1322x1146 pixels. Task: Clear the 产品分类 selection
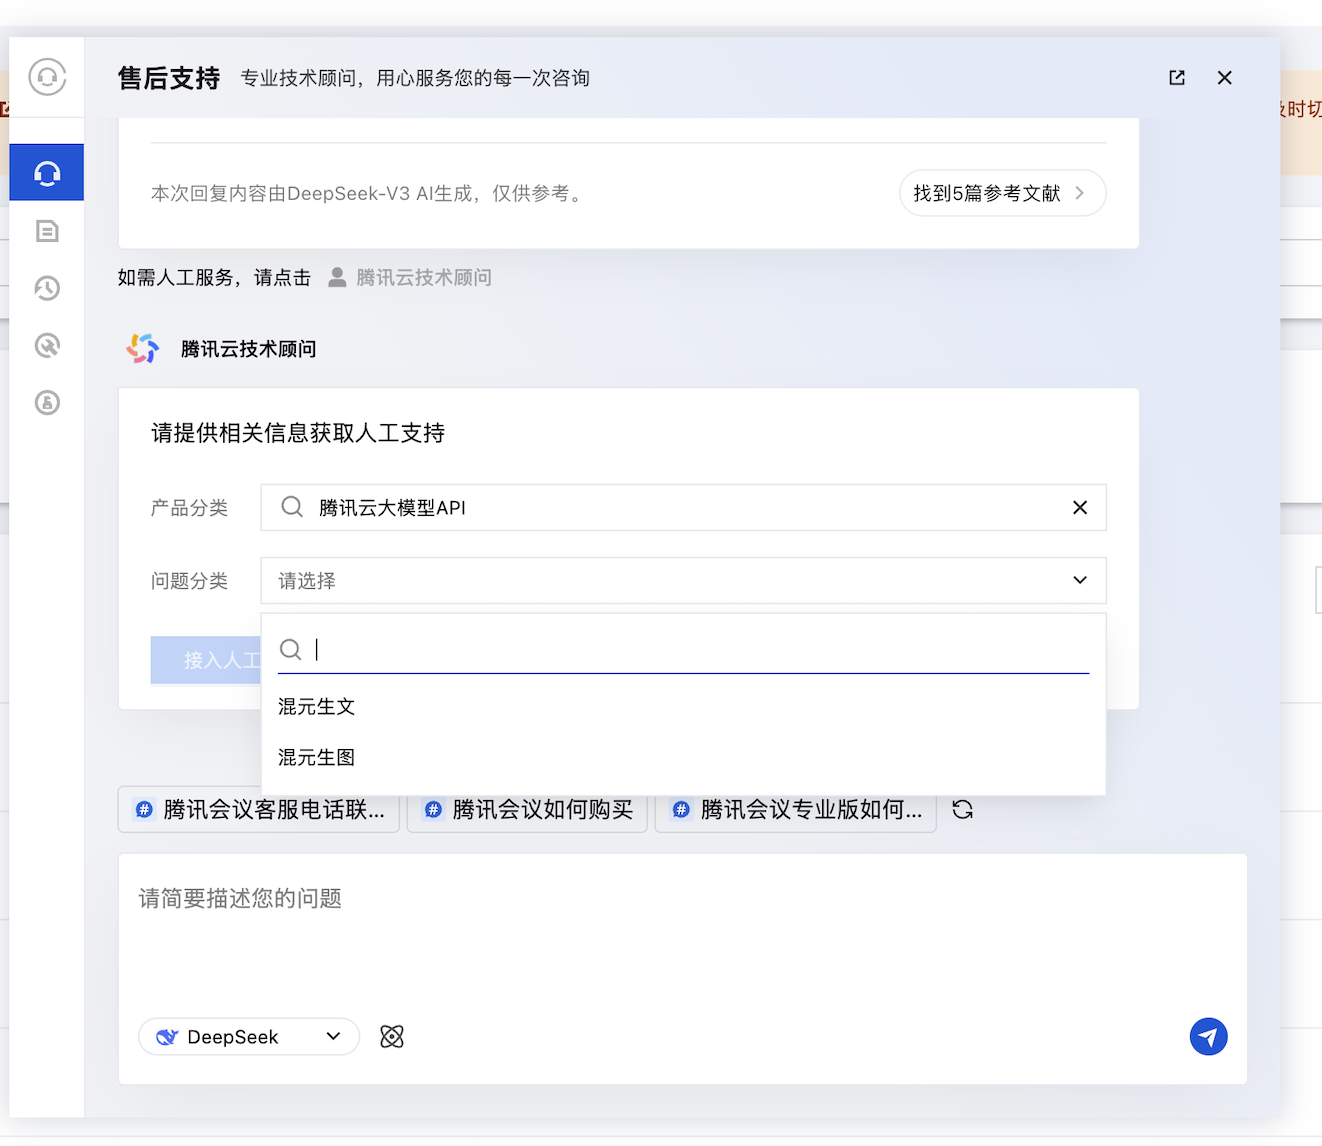pyautogui.click(x=1080, y=507)
